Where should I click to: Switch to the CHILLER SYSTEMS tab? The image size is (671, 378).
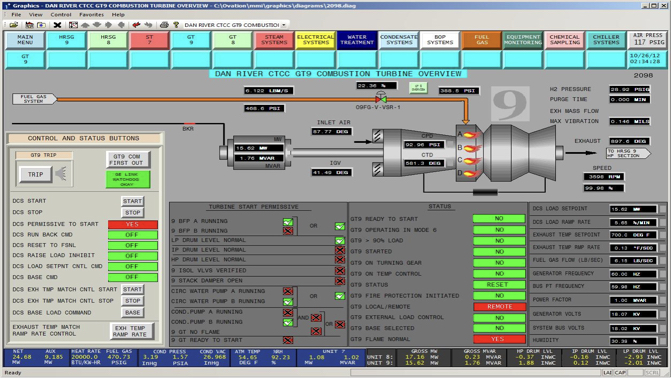tap(606, 40)
